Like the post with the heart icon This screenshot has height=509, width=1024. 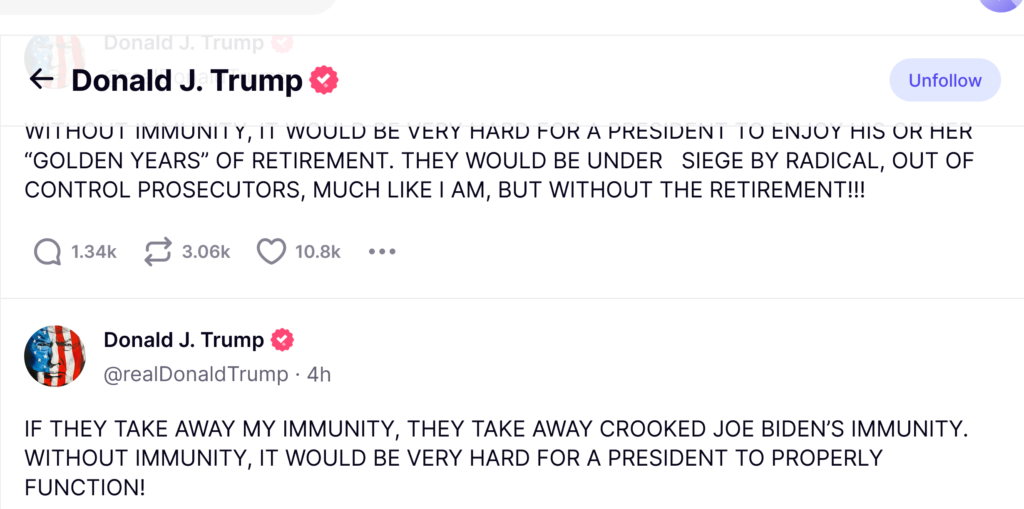271,252
